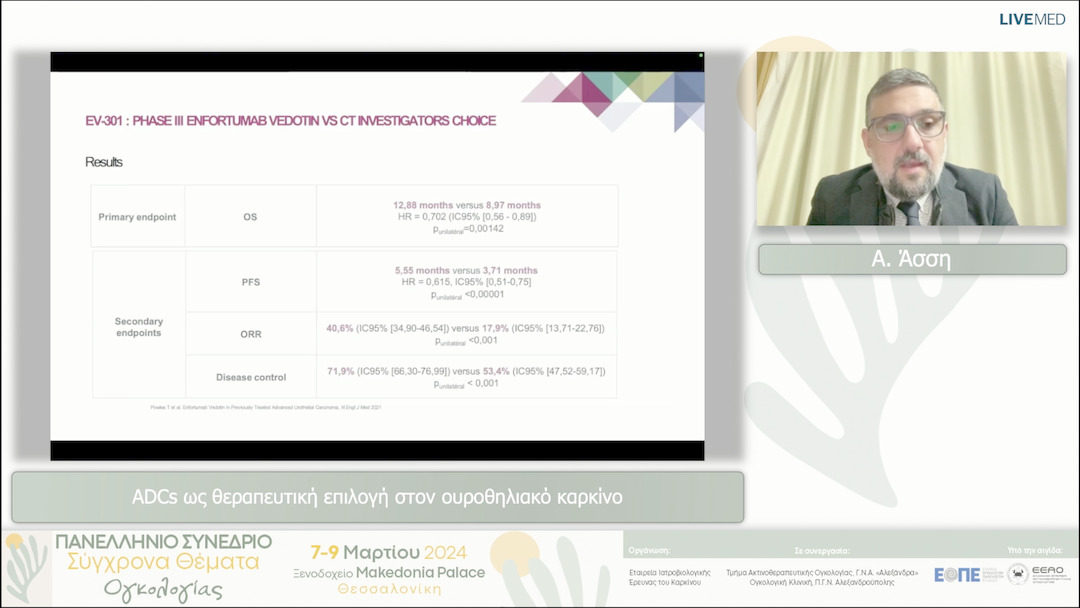Click the slide title starting 'EV-301 : PHASE III'
The height and width of the screenshot is (608, 1080).
[x=291, y=120]
